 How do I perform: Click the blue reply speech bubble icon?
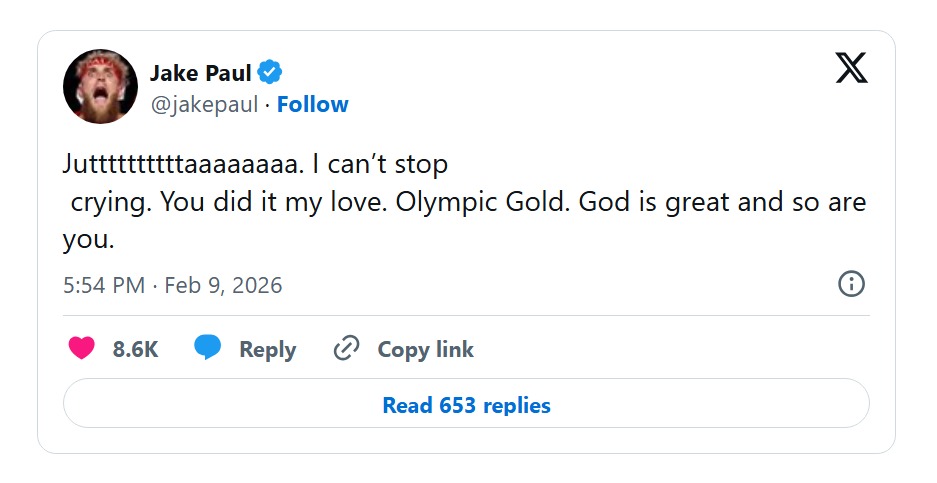(207, 348)
